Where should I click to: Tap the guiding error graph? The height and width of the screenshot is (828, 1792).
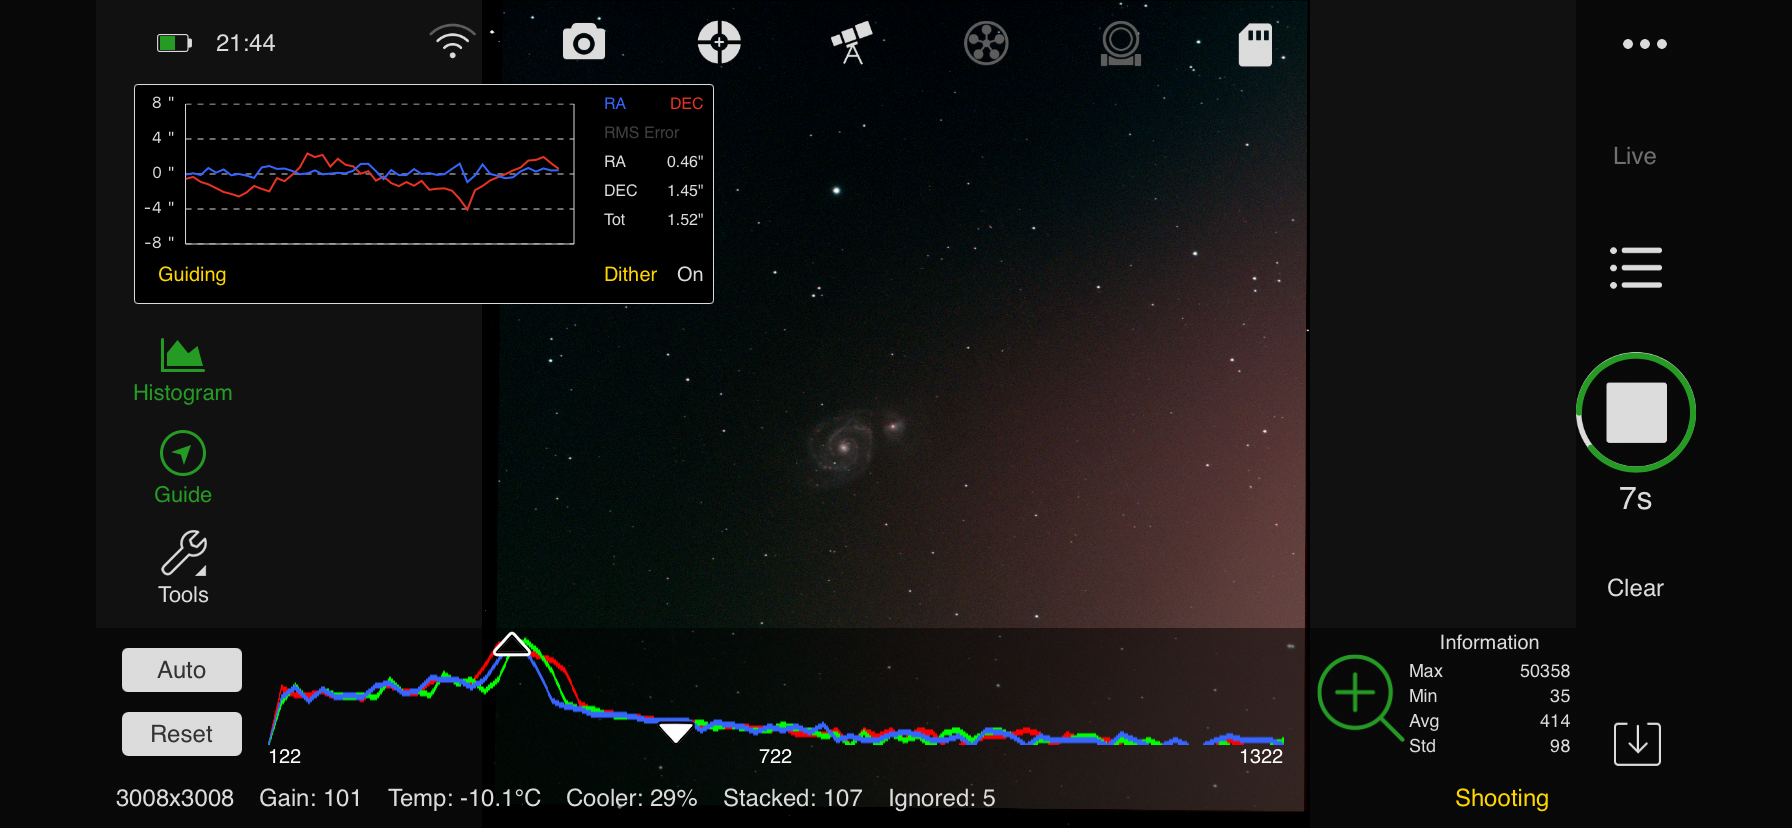(x=380, y=174)
